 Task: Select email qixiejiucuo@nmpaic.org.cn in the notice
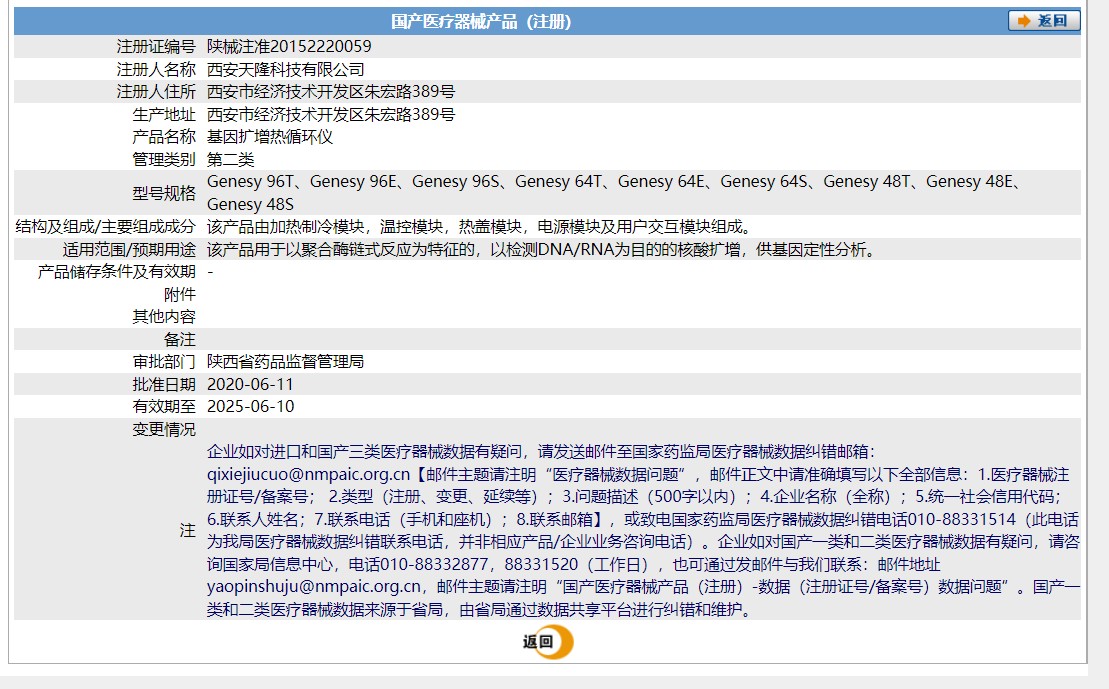pos(308,475)
